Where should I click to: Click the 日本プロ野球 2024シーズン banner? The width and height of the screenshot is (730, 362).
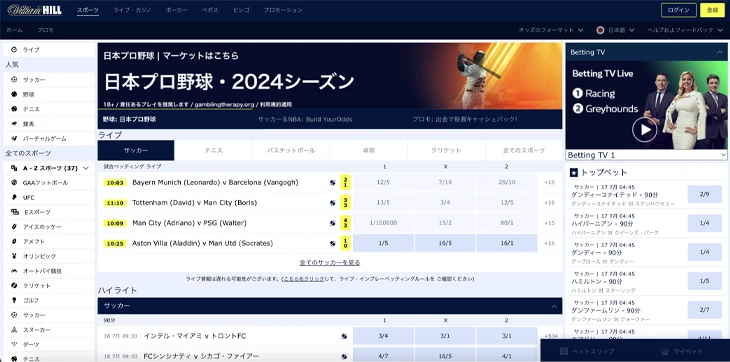tap(330, 76)
